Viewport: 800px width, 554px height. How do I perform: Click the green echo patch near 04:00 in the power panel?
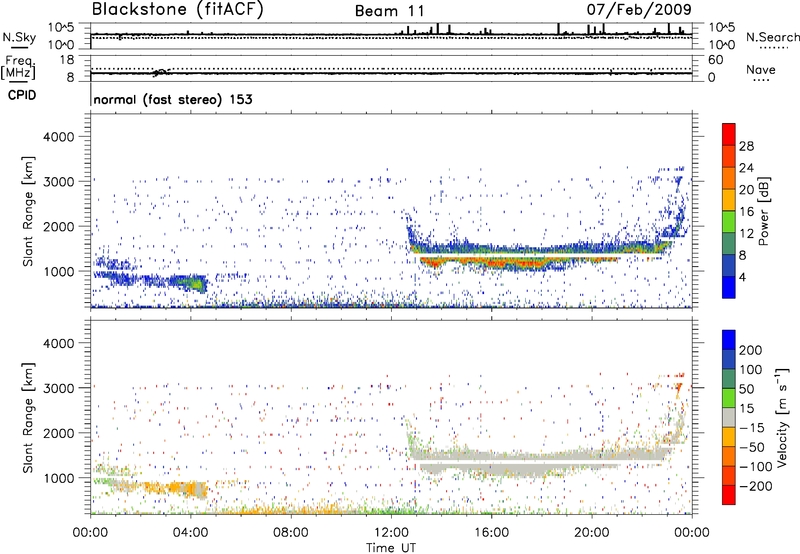pos(193,283)
